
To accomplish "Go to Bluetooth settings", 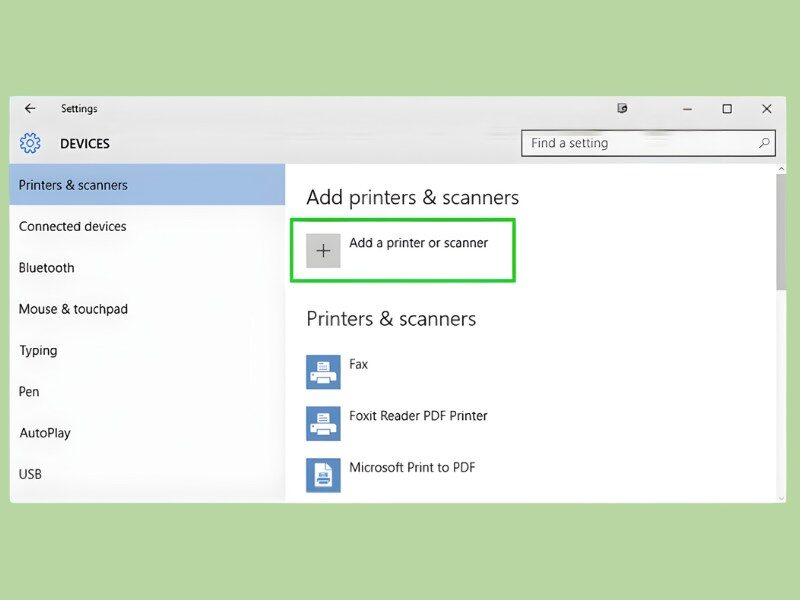I will click(47, 268).
